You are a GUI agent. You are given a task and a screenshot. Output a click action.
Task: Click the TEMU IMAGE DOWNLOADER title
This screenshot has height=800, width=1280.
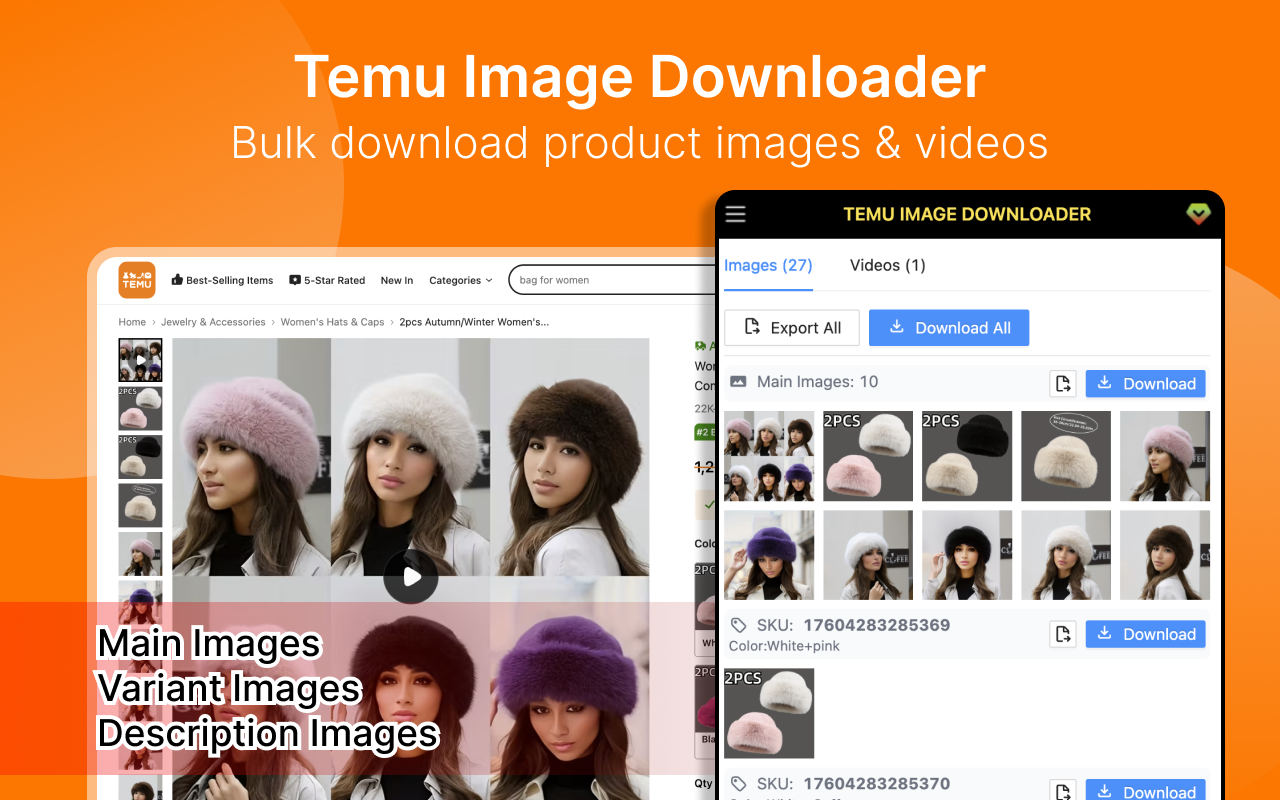tap(967, 214)
